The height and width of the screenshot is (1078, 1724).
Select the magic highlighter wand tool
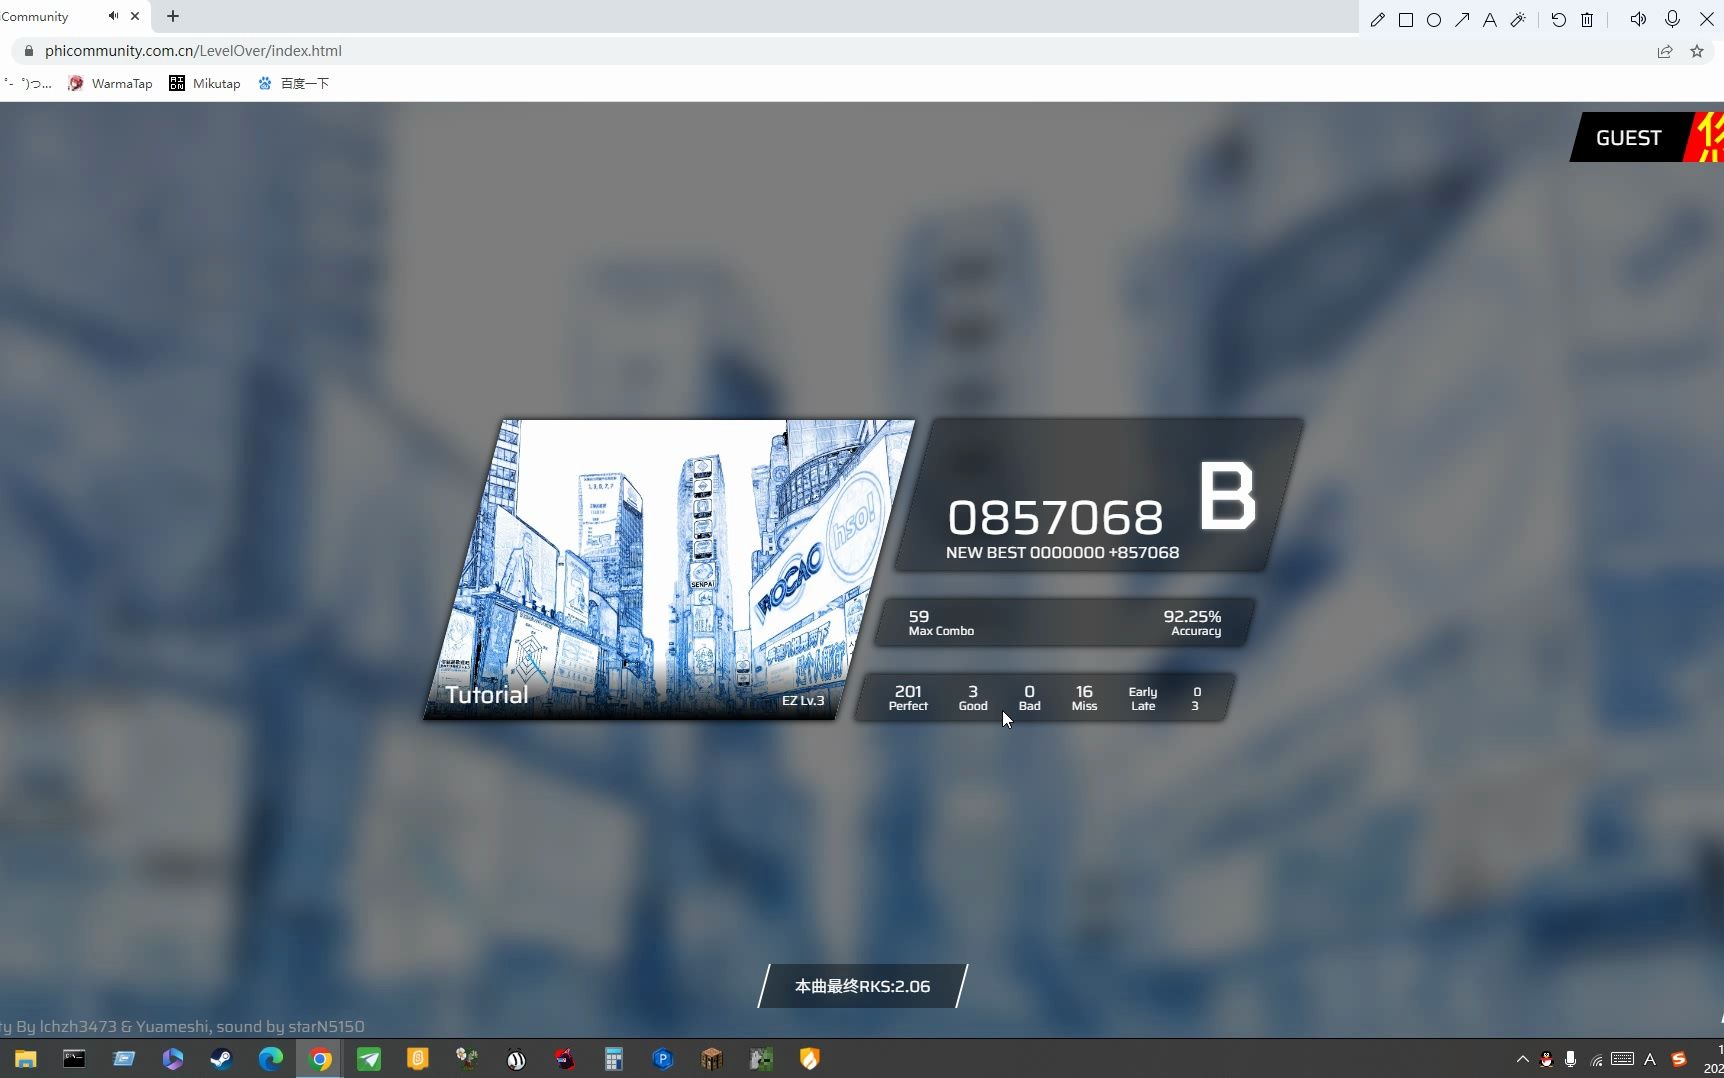1518,20
